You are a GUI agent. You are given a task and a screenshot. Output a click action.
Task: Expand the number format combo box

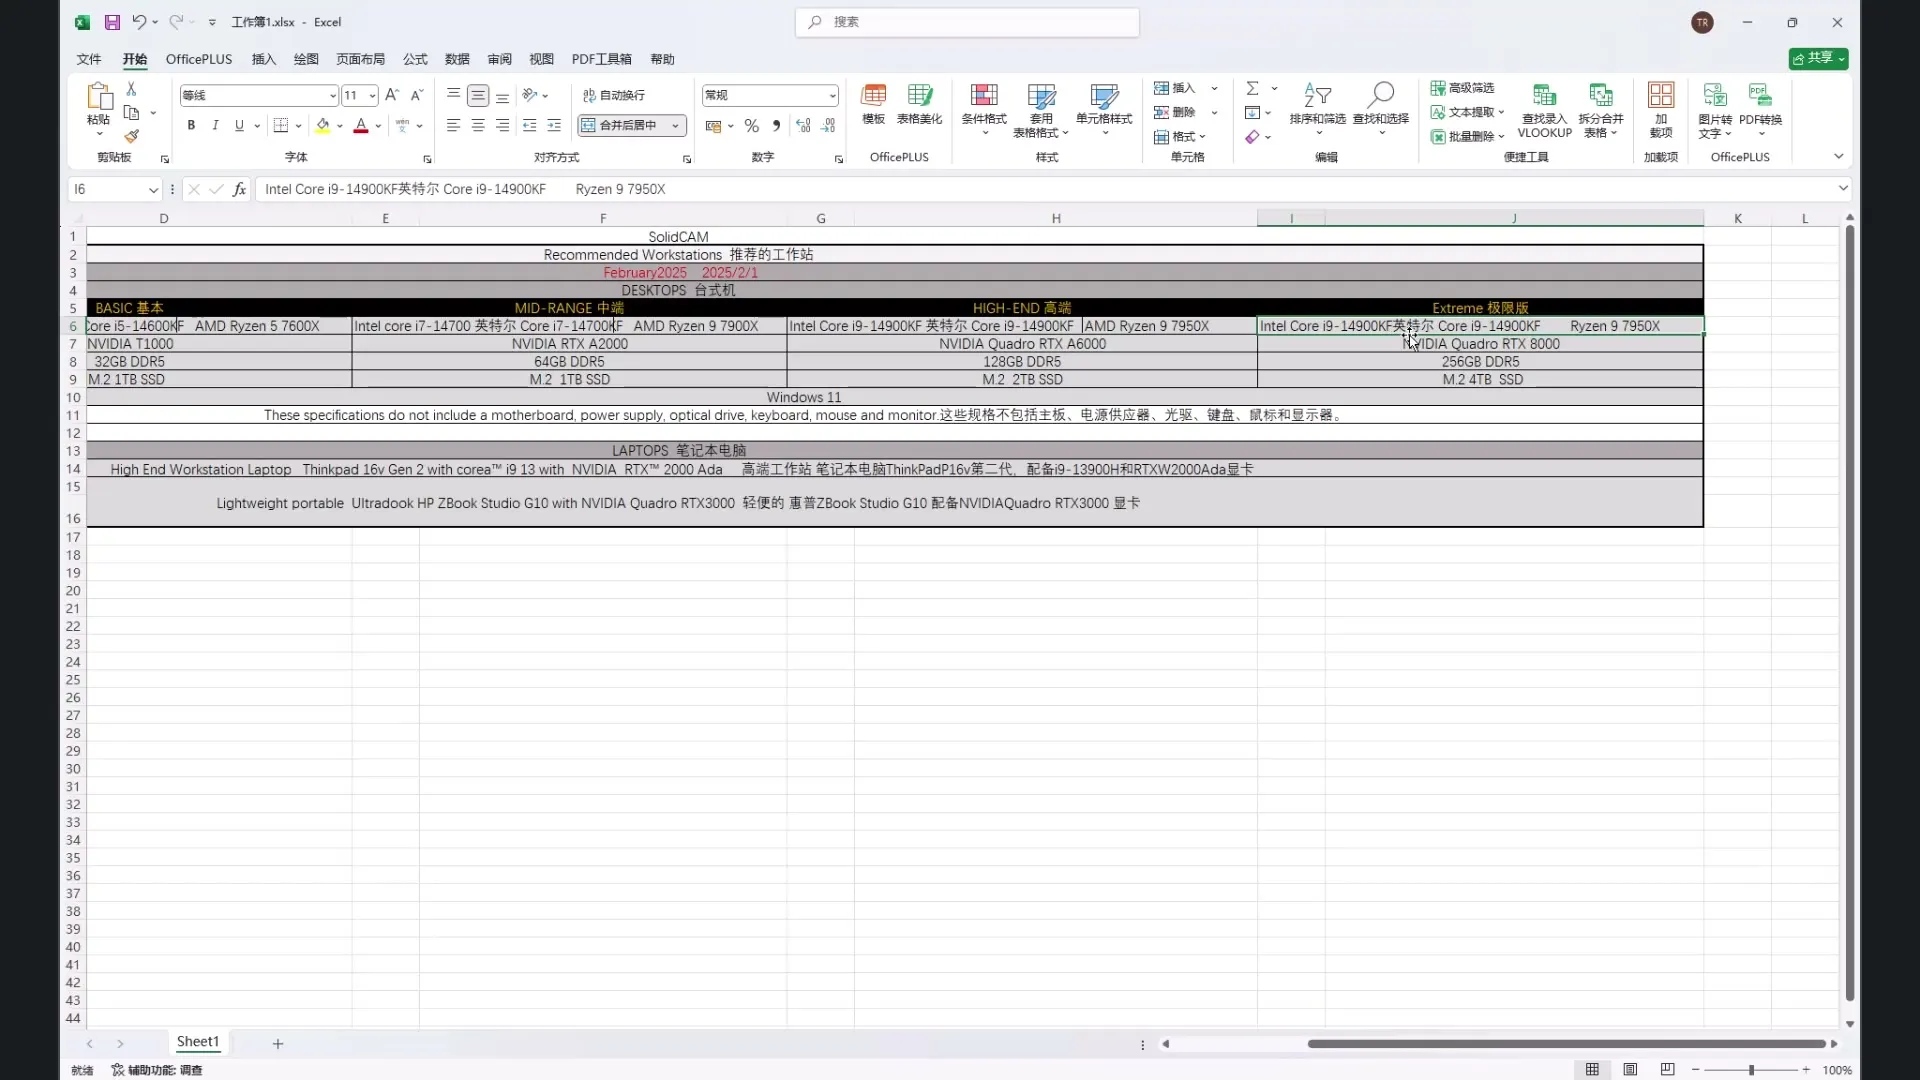point(832,96)
